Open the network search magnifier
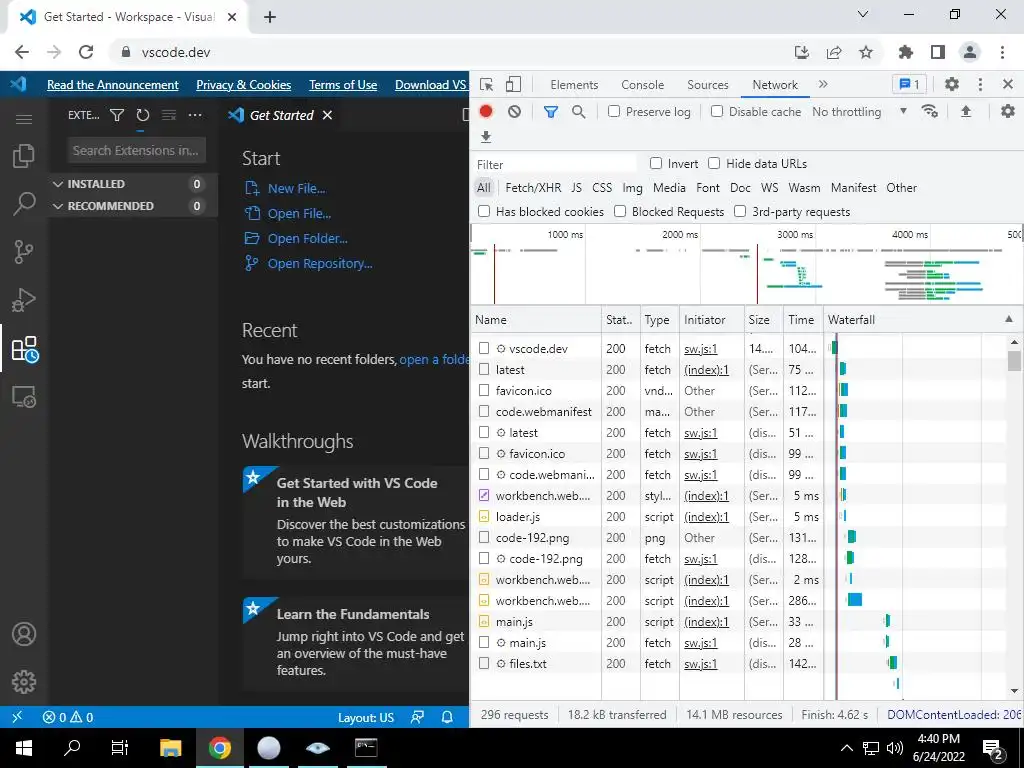 (578, 112)
